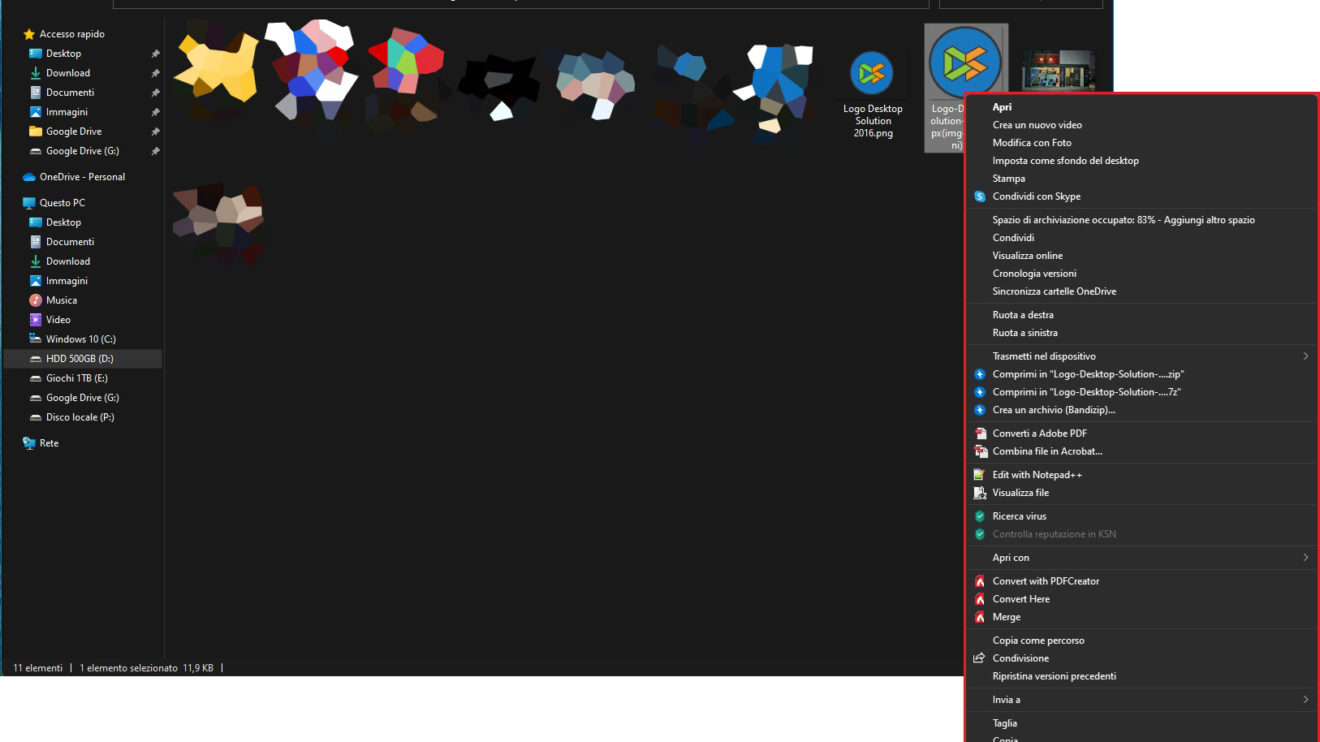The width and height of the screenshot is (1320, 742).
Task: Open Desktop under Accesso rapido
Action: (x=63, y=54)
